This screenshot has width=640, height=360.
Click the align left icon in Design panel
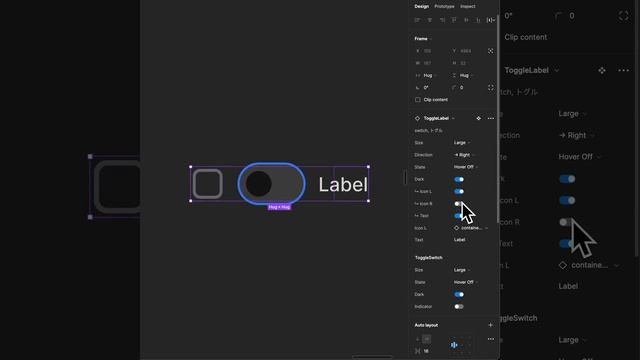click(x=417, y=20)
